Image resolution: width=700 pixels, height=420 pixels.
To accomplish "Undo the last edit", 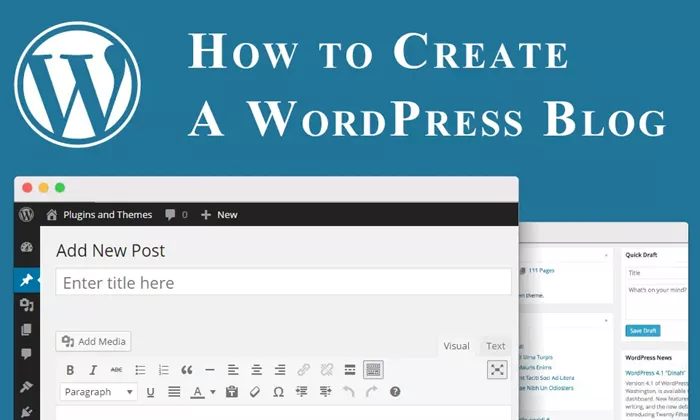I will point(348,392).
